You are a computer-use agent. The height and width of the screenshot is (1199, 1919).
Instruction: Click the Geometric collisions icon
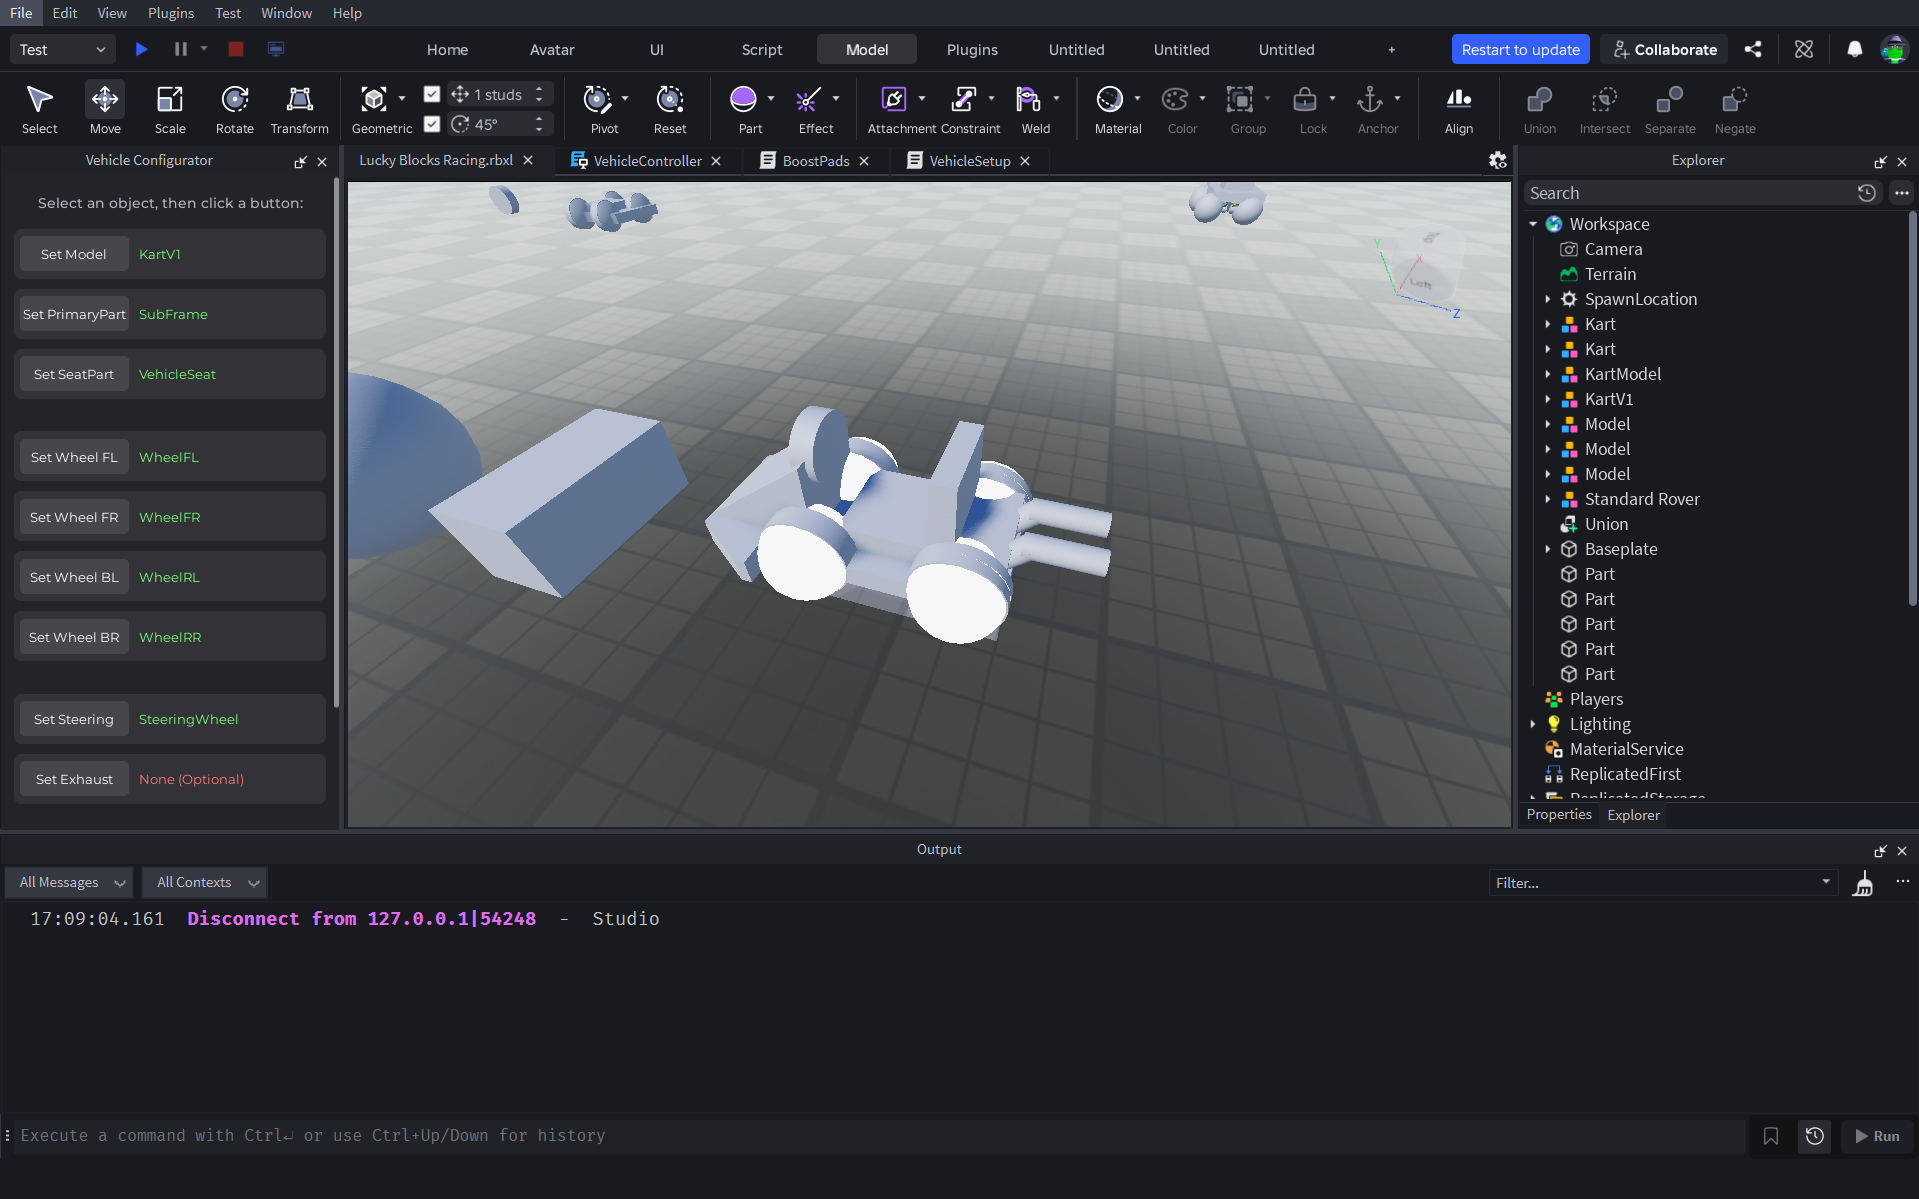(x=374, y=99)
